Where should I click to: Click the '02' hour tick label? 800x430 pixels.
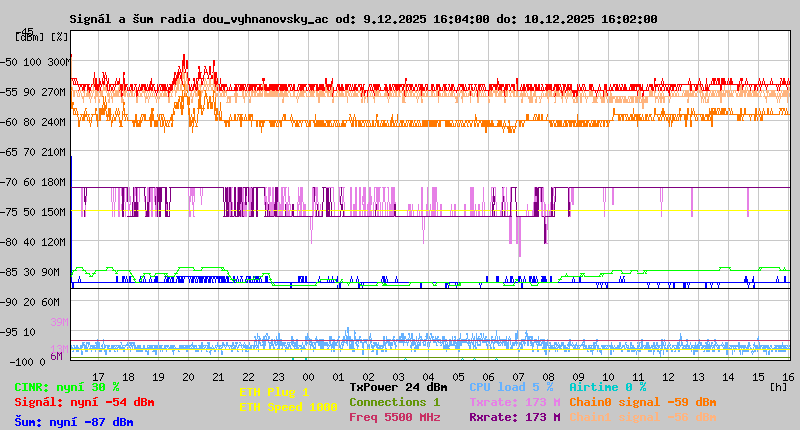point(368,377)
